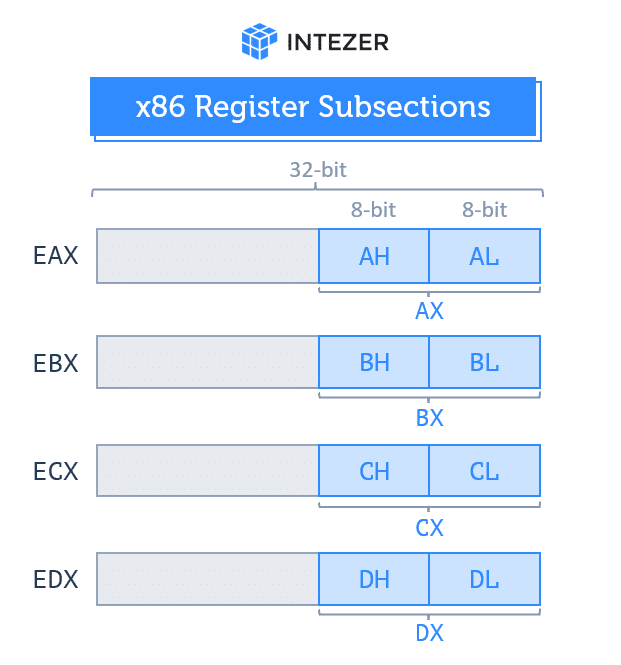Click the gray upper portion of EDX
621x665 pixels.
207,578
